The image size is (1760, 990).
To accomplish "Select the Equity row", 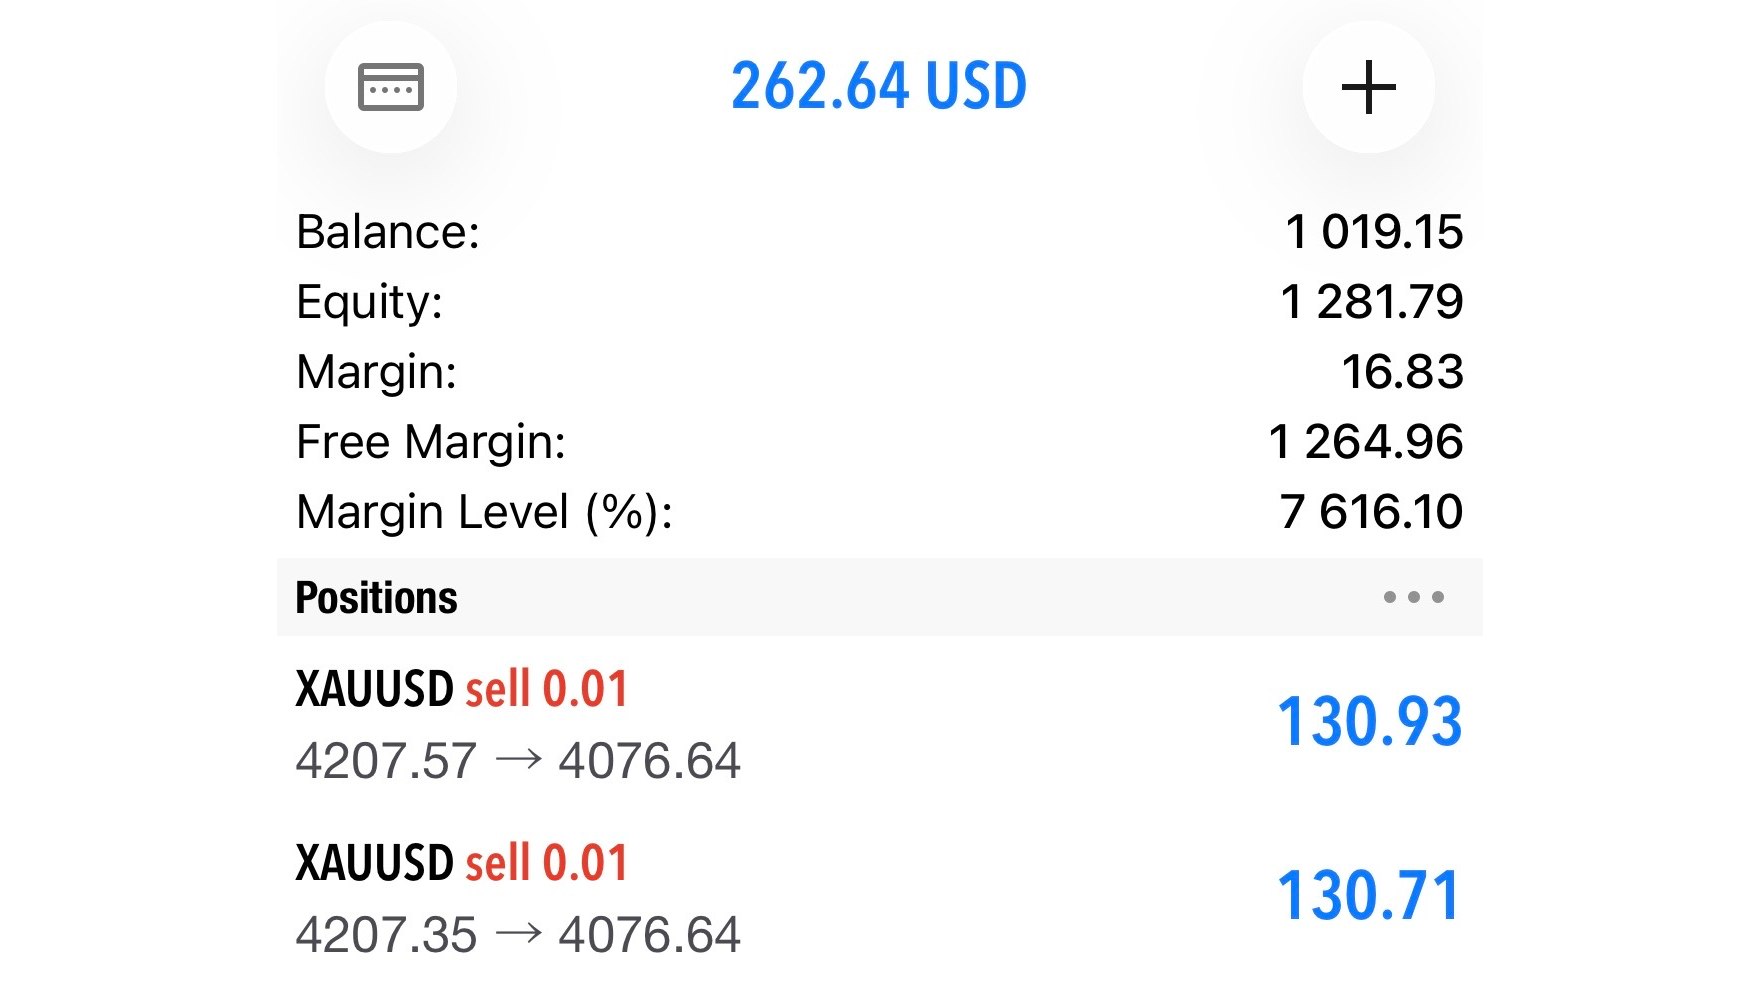I will click(880, 302).
